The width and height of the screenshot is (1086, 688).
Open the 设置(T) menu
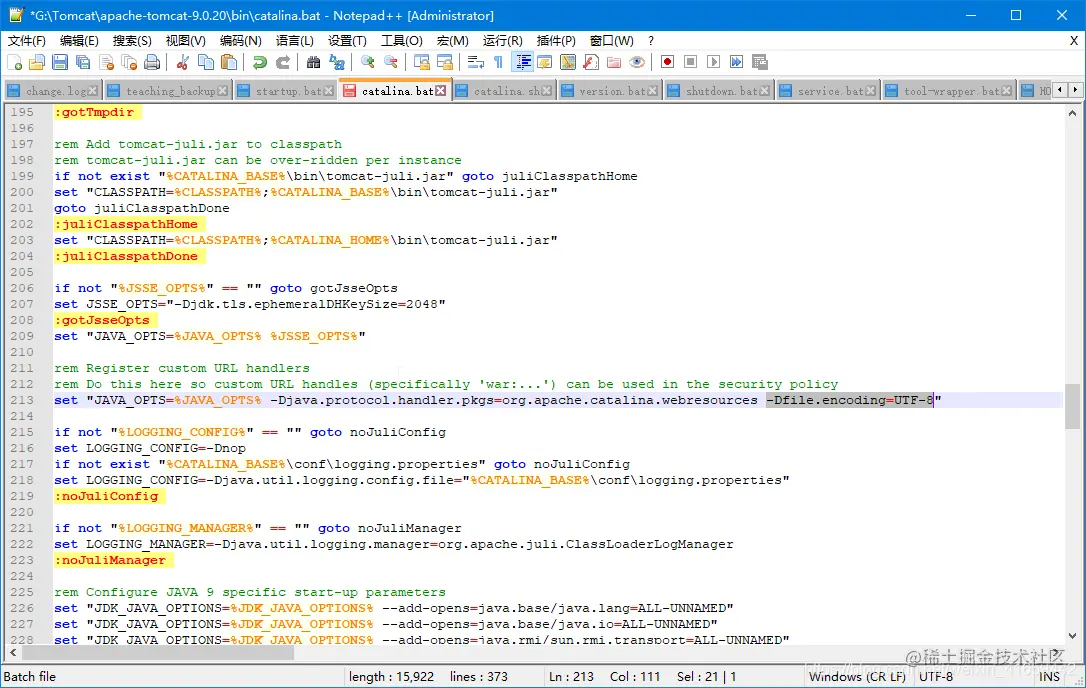pyautogui.click(x=347, y=41)
